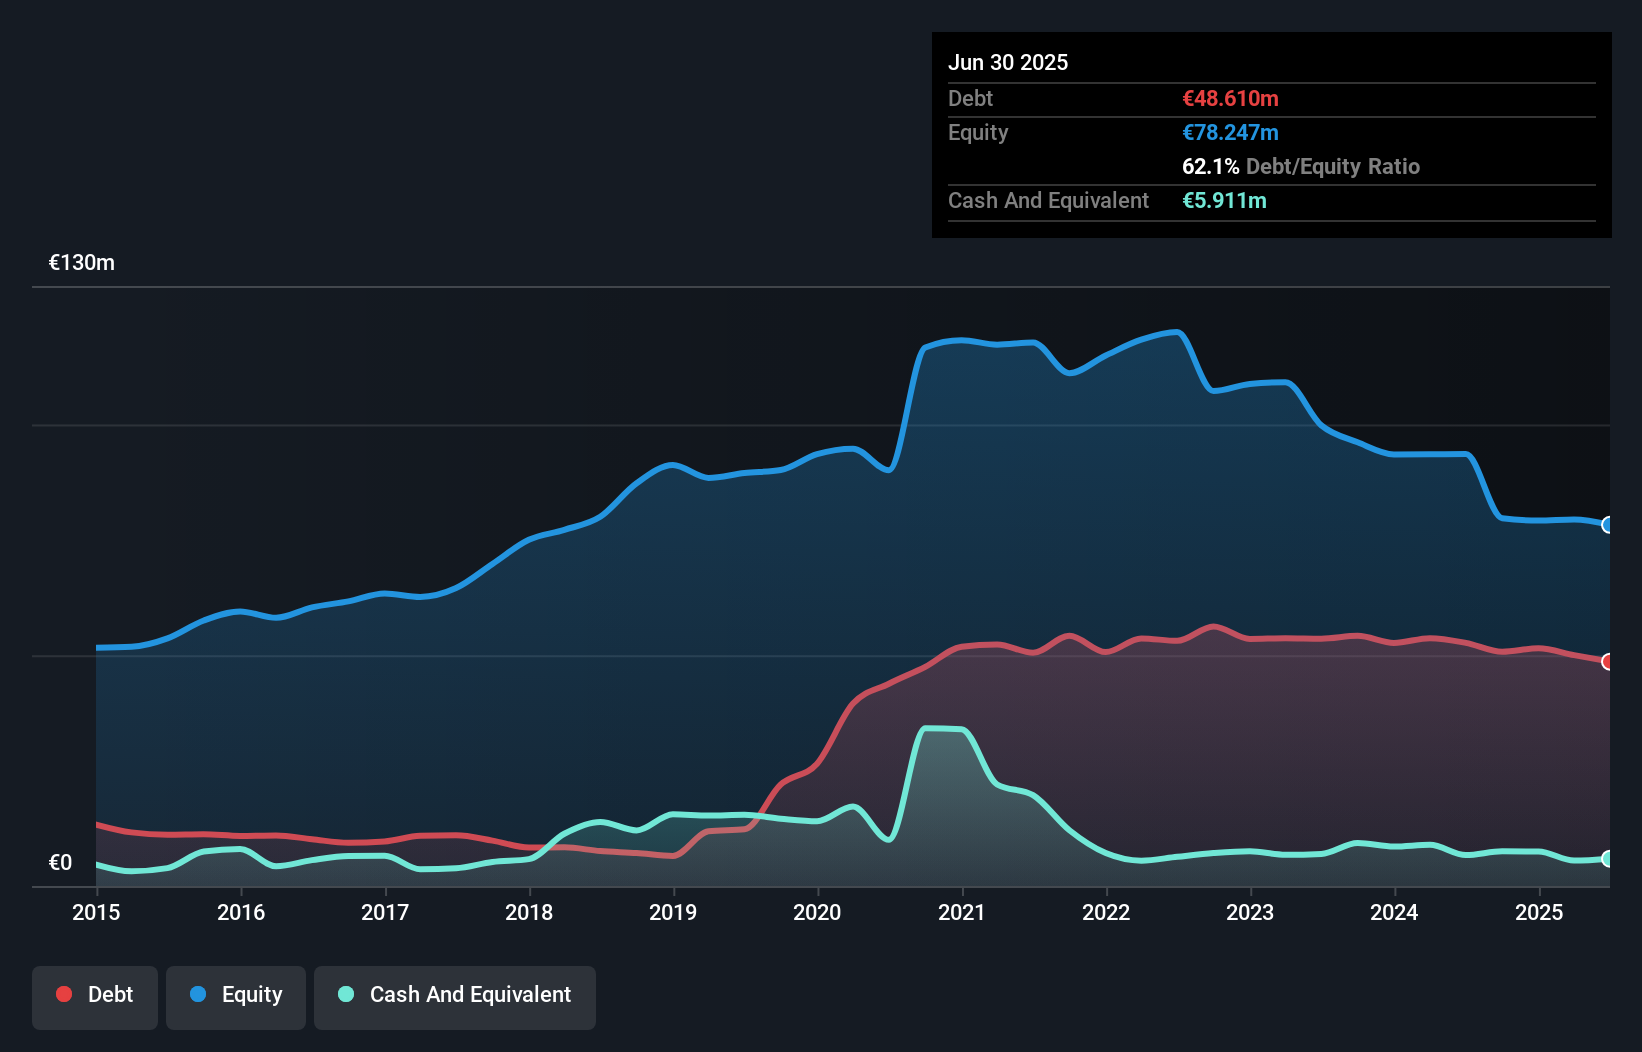Click the teal Cash value €5.911m swatch
Viewport: 1642px width, 1052px height.
click(x=1224, y=200)
